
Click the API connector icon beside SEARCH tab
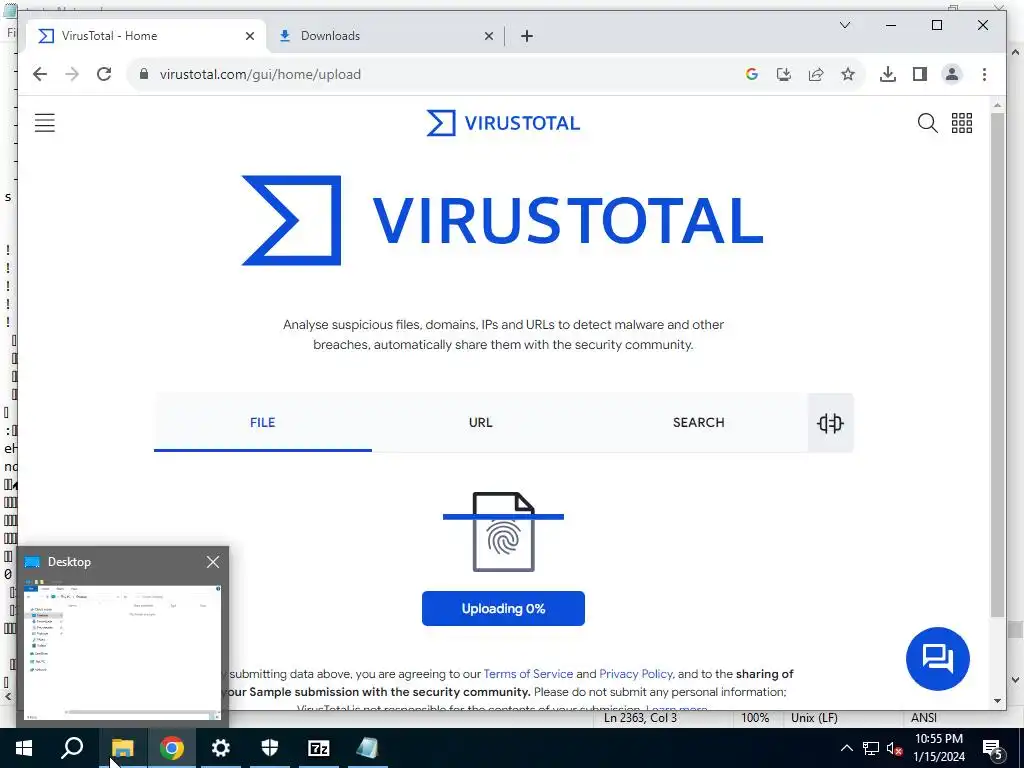pyautogui.click(x=830, y=423)
